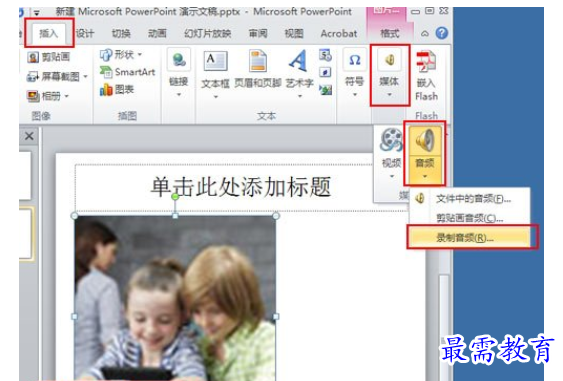This screenshot has height=381, width=563.
Task: Click the 音频 audio speaker icon
Action: coord(425,140)
